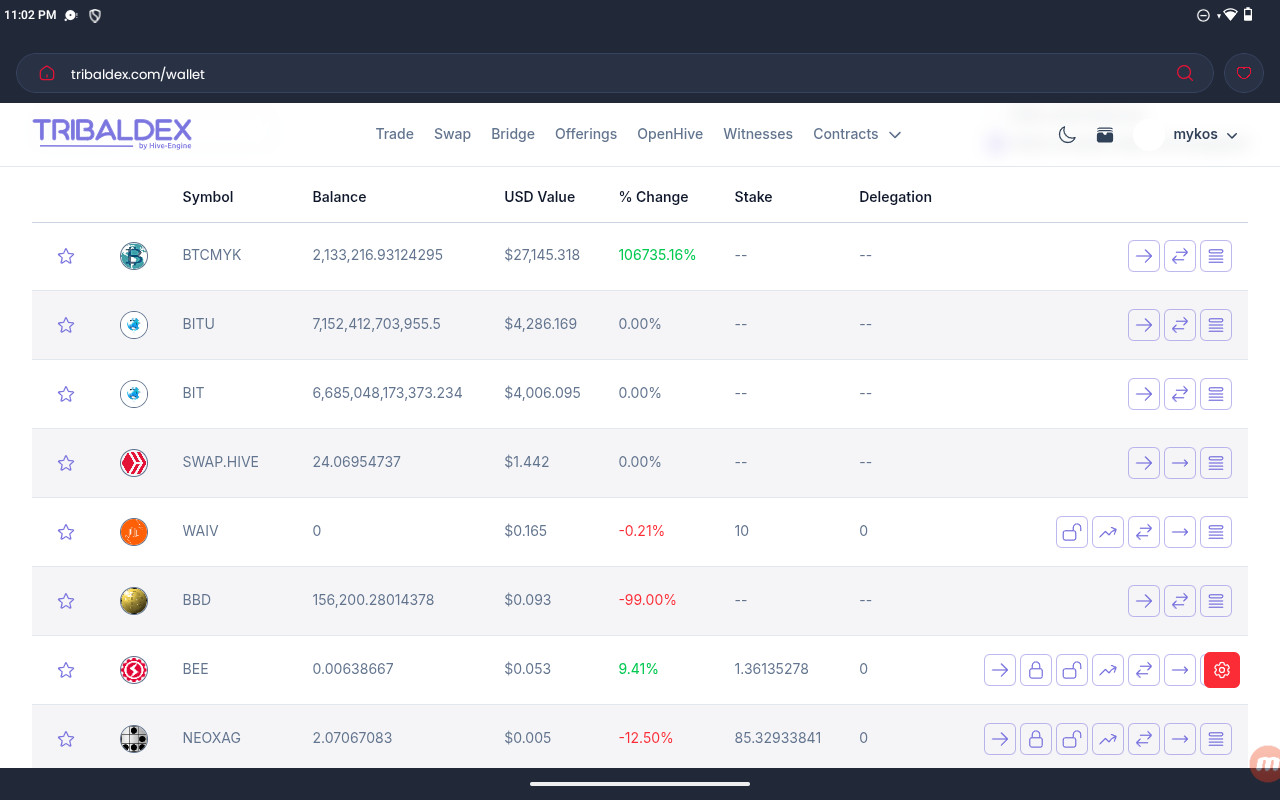Open the trade swap-arrows icon for BITU

tap(1180, 325)
